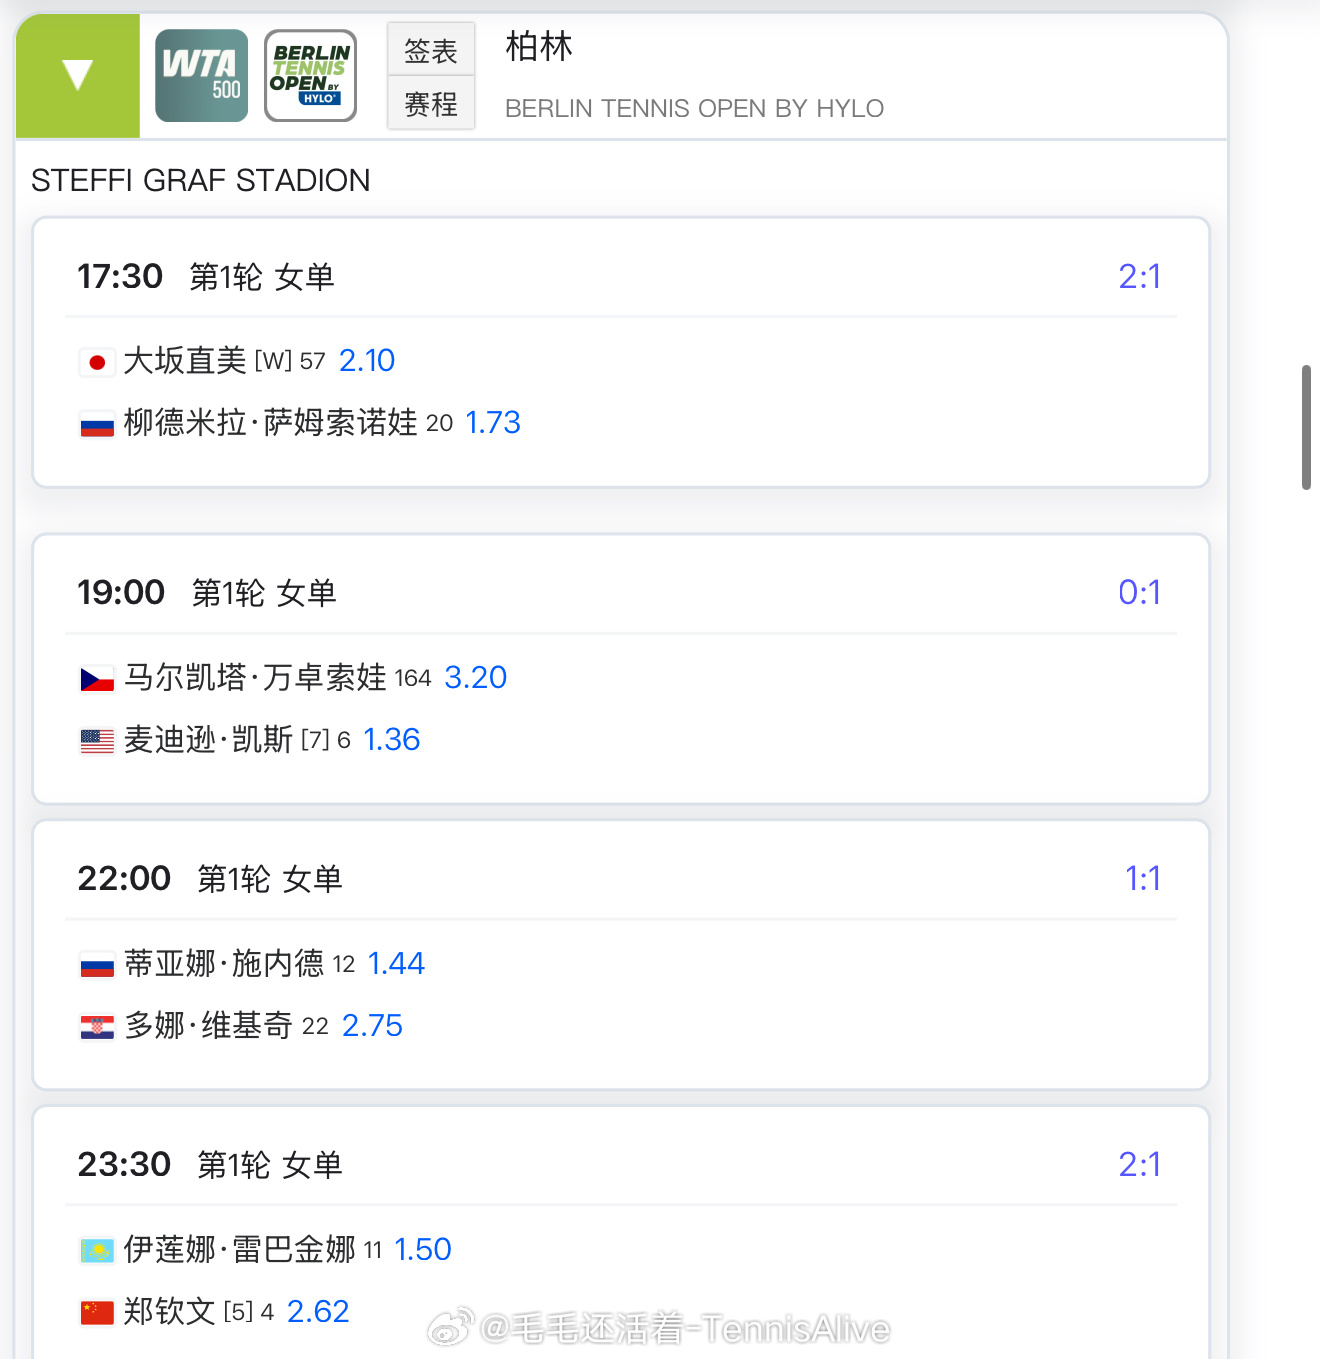Select odds 1.36 for 麦迪逊·凯斯
The height and width of the screenshot is (1359, 1320).
[x=391, y=739]
